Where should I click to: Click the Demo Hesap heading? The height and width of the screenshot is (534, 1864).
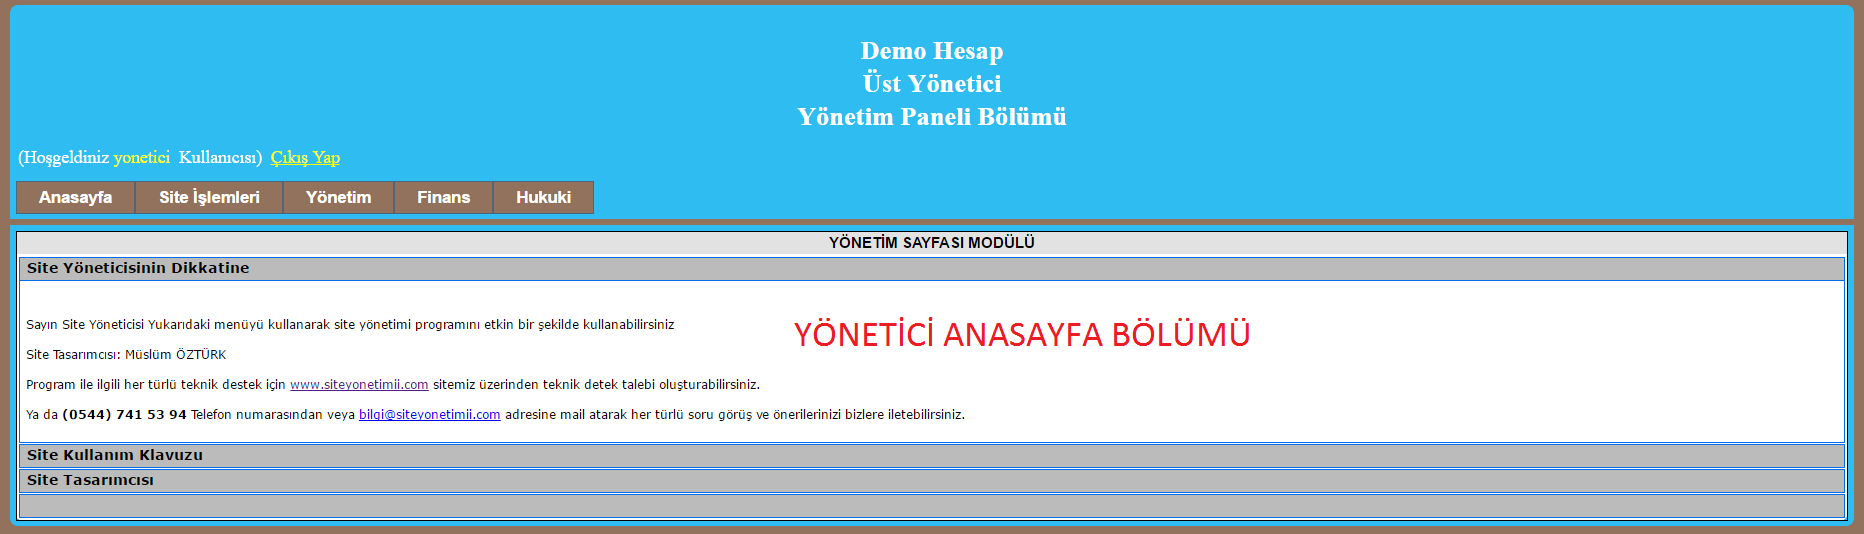point(931,51)
